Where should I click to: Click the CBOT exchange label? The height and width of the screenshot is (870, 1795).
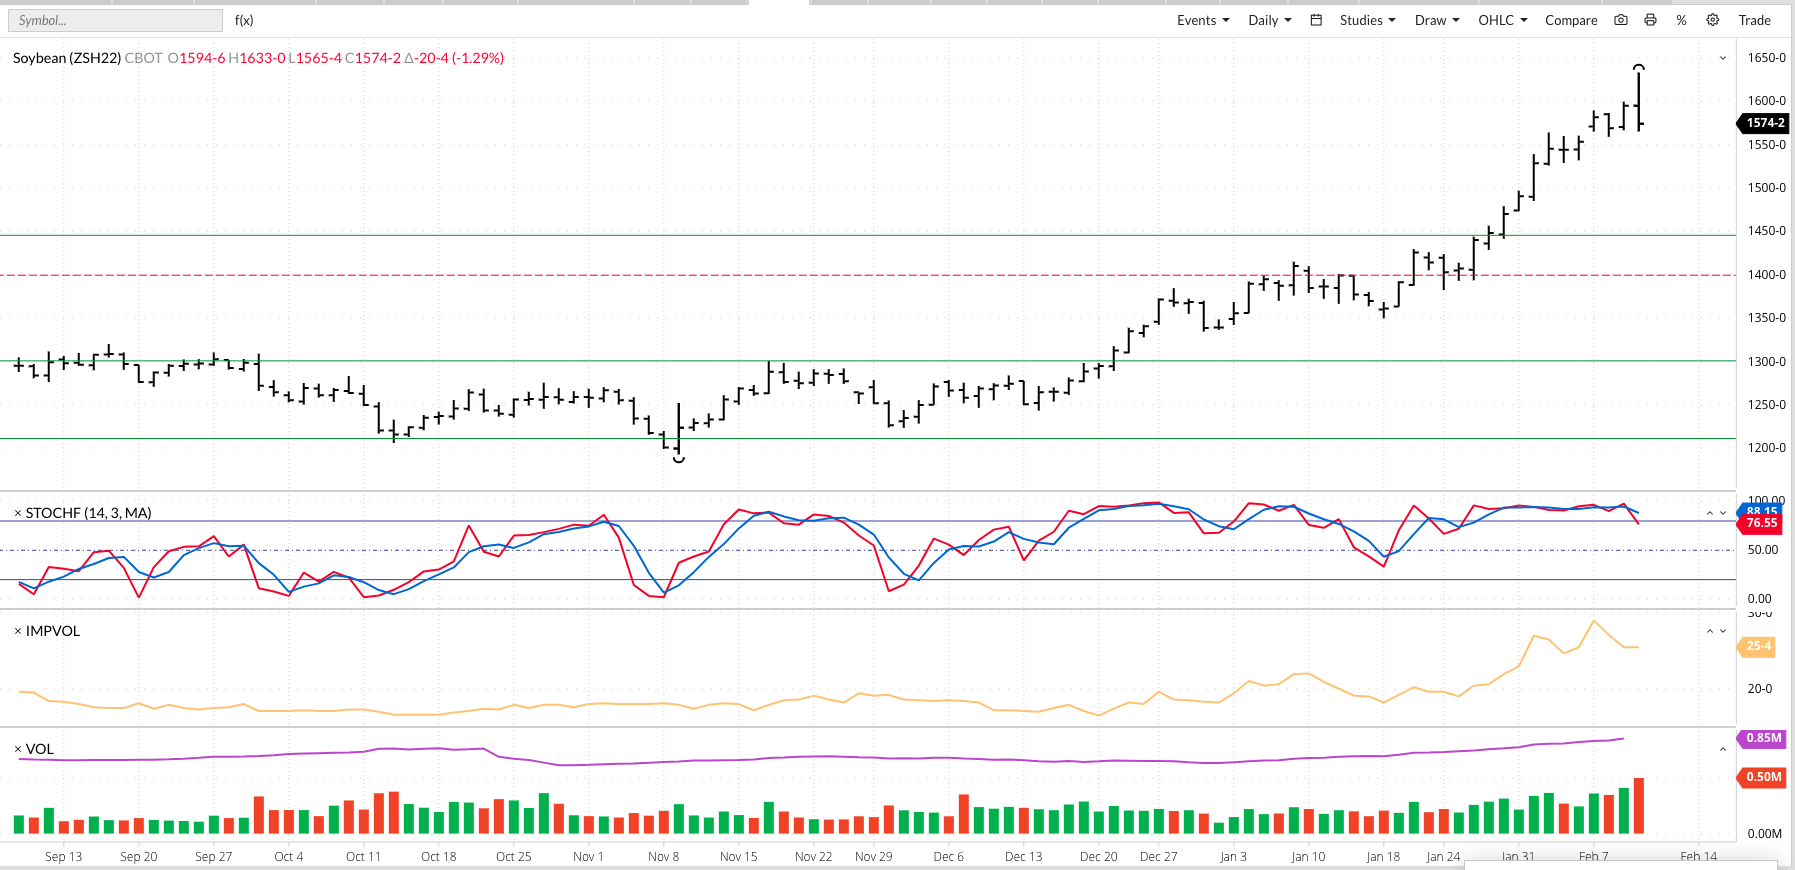[x=144, y=58]
